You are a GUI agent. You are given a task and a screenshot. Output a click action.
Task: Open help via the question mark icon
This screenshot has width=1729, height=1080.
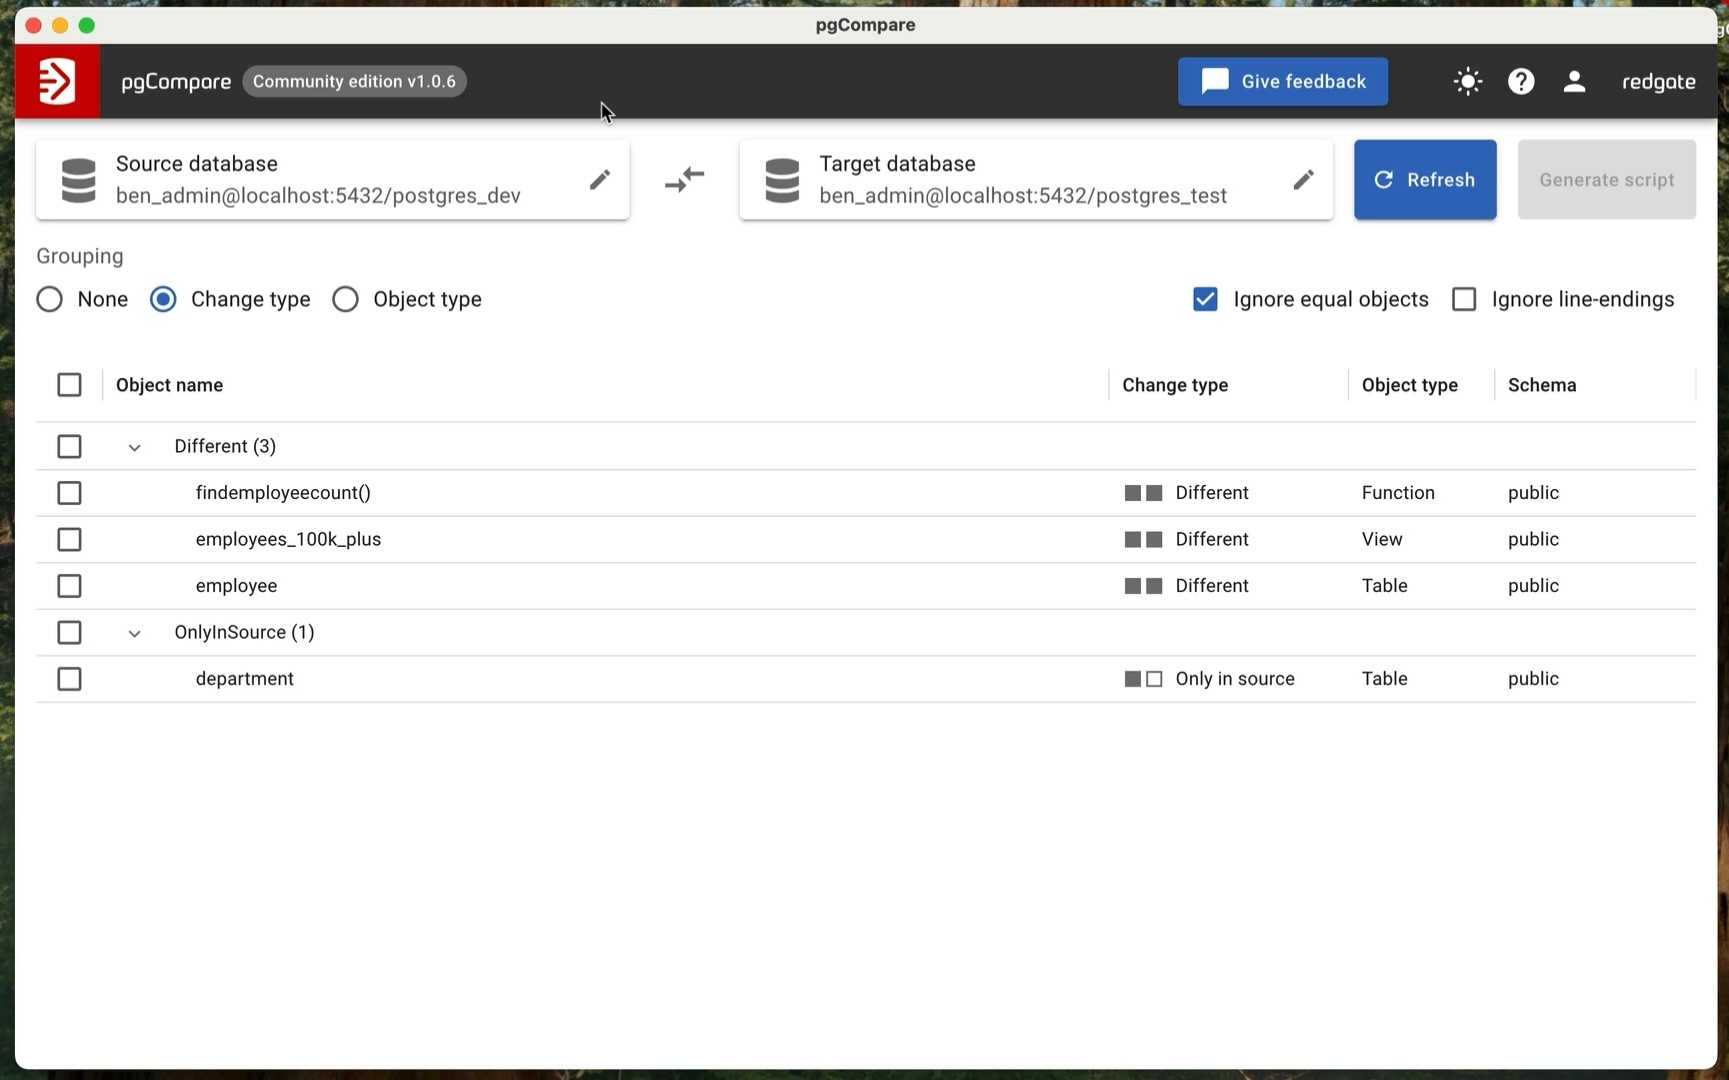[x=1520, y=81]
